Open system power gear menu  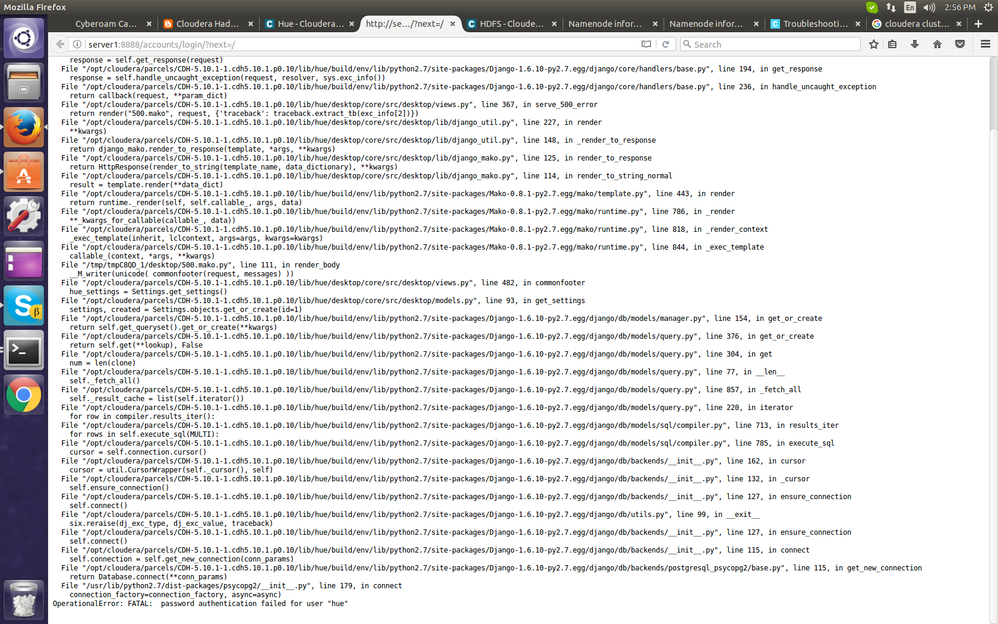[988, 7]
